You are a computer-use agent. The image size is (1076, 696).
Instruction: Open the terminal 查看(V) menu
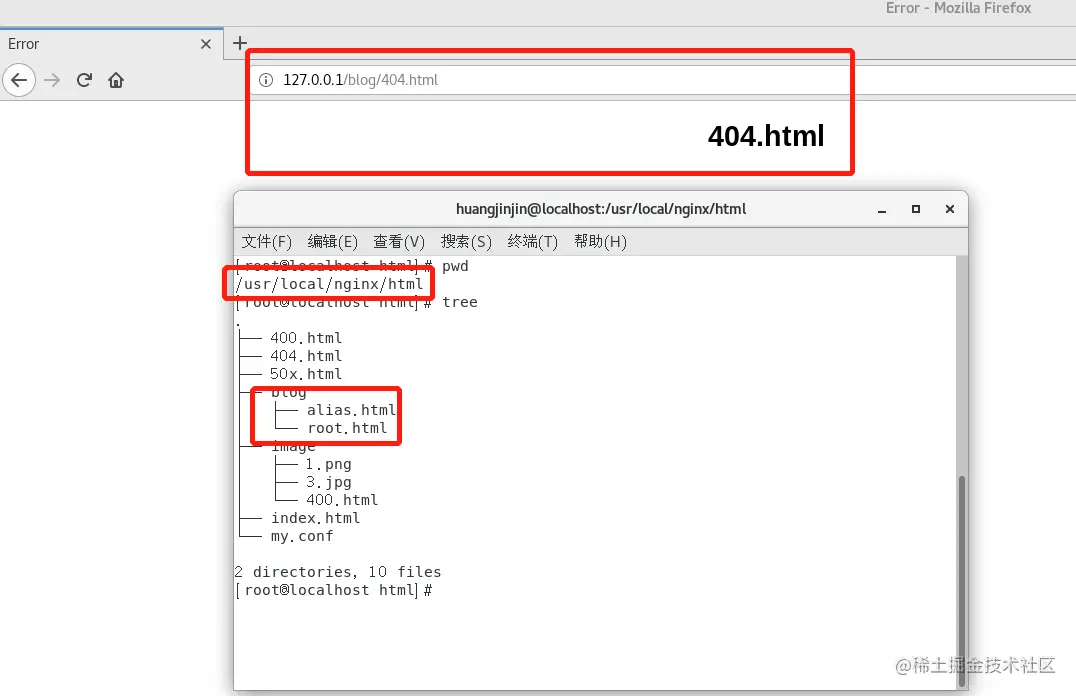point(399,242)
